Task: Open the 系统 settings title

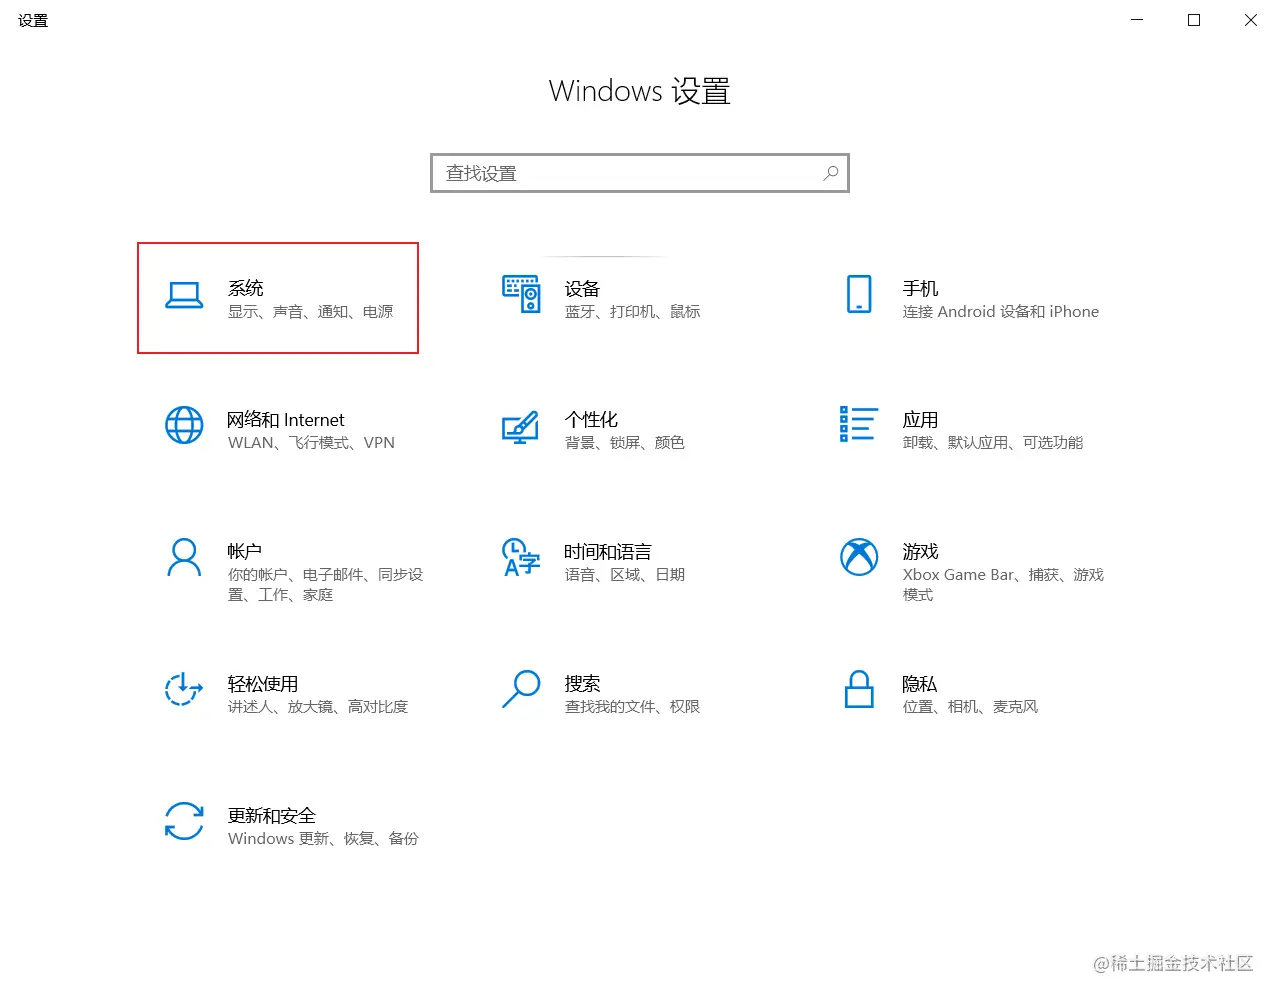Action: pos(246,288)
